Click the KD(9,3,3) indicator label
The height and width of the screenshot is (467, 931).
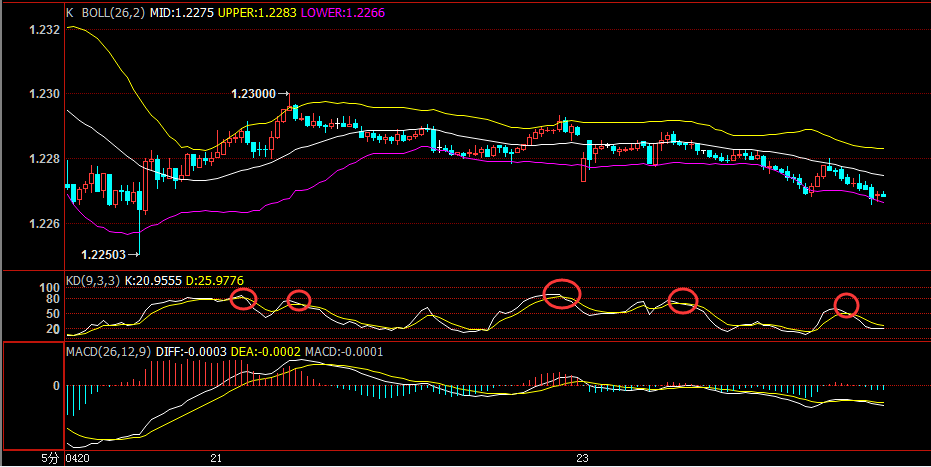point(93,281)
